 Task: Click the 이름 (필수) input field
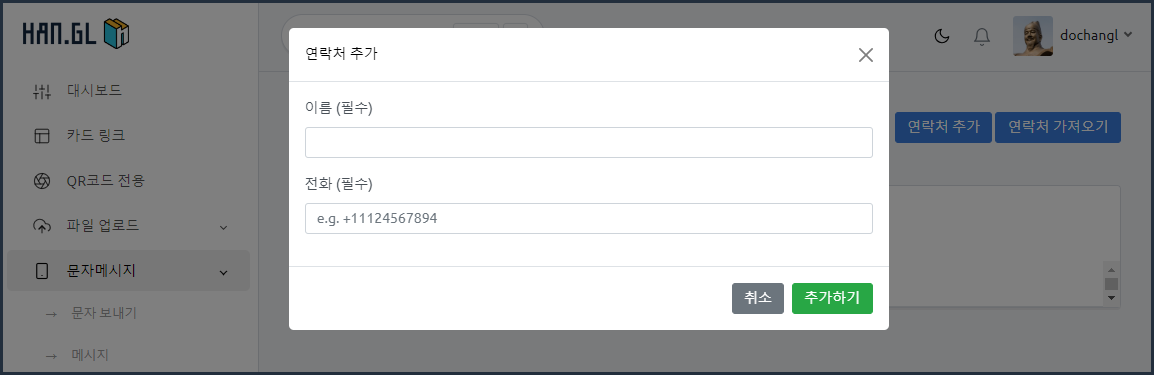tap(589, 143)
